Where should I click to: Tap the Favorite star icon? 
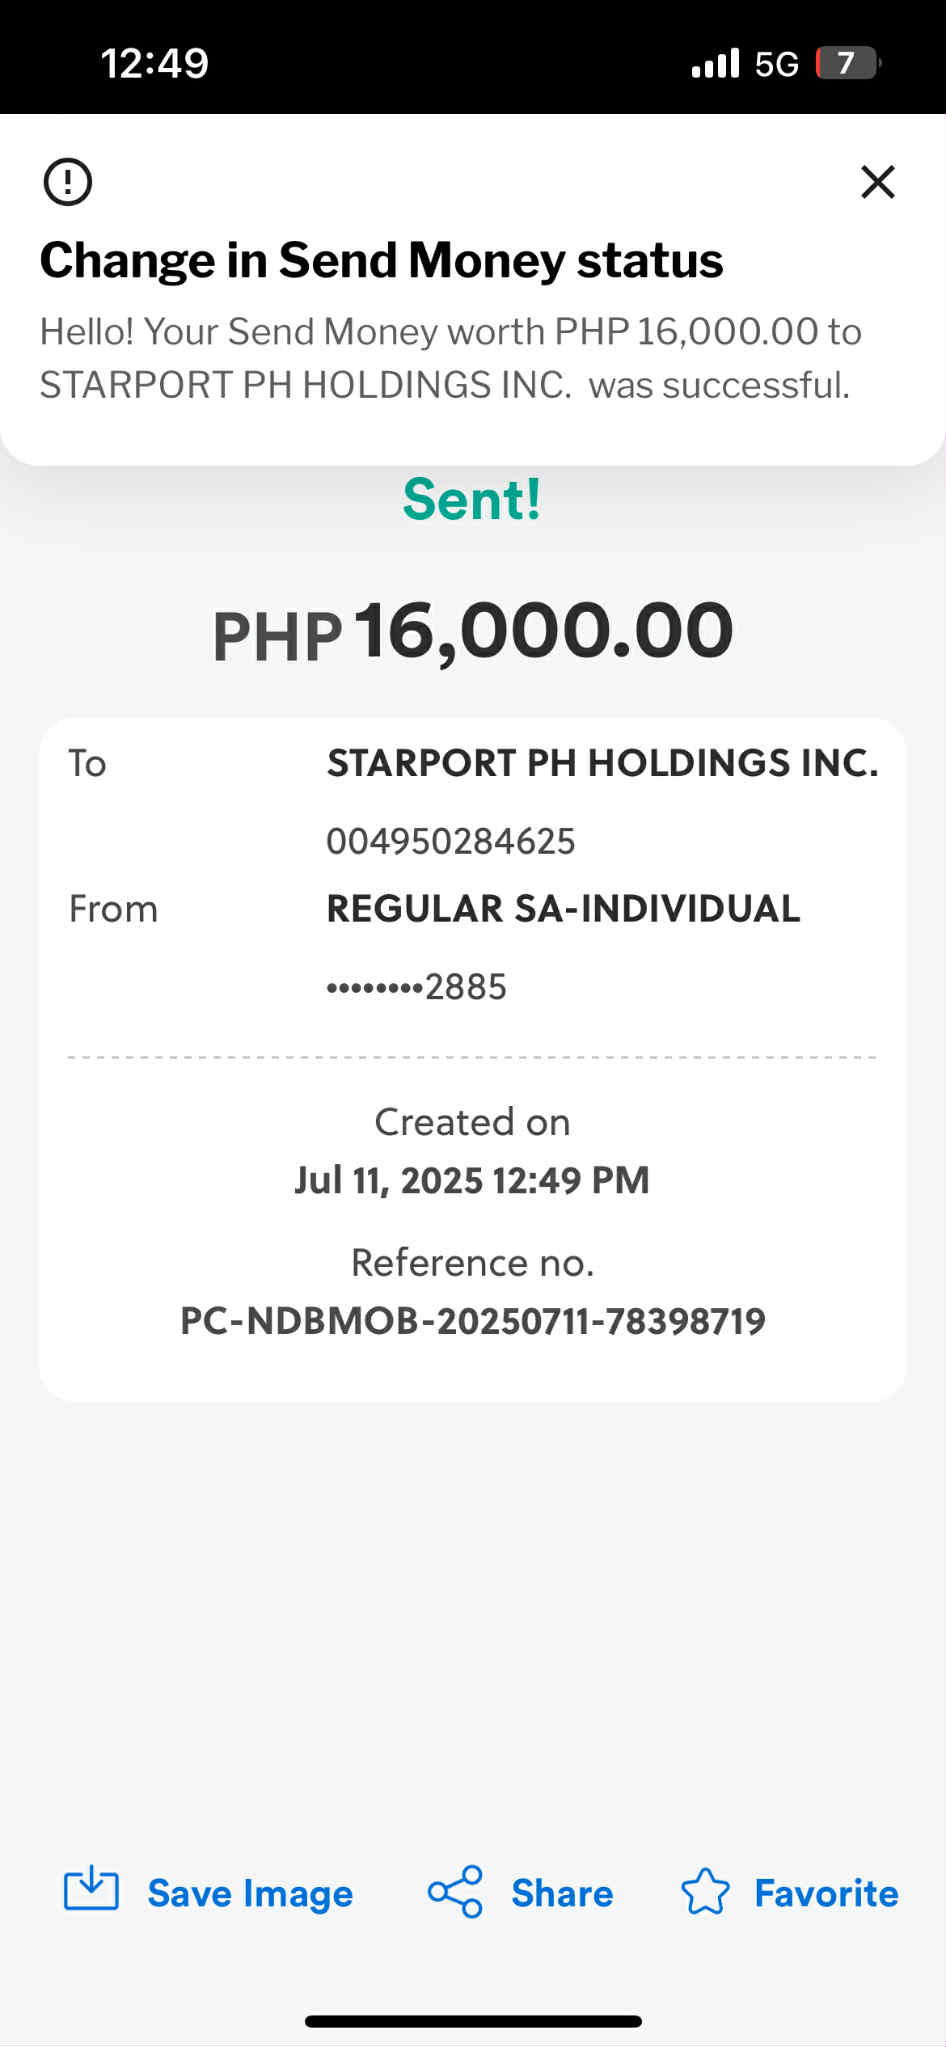tap(705, 1891)
